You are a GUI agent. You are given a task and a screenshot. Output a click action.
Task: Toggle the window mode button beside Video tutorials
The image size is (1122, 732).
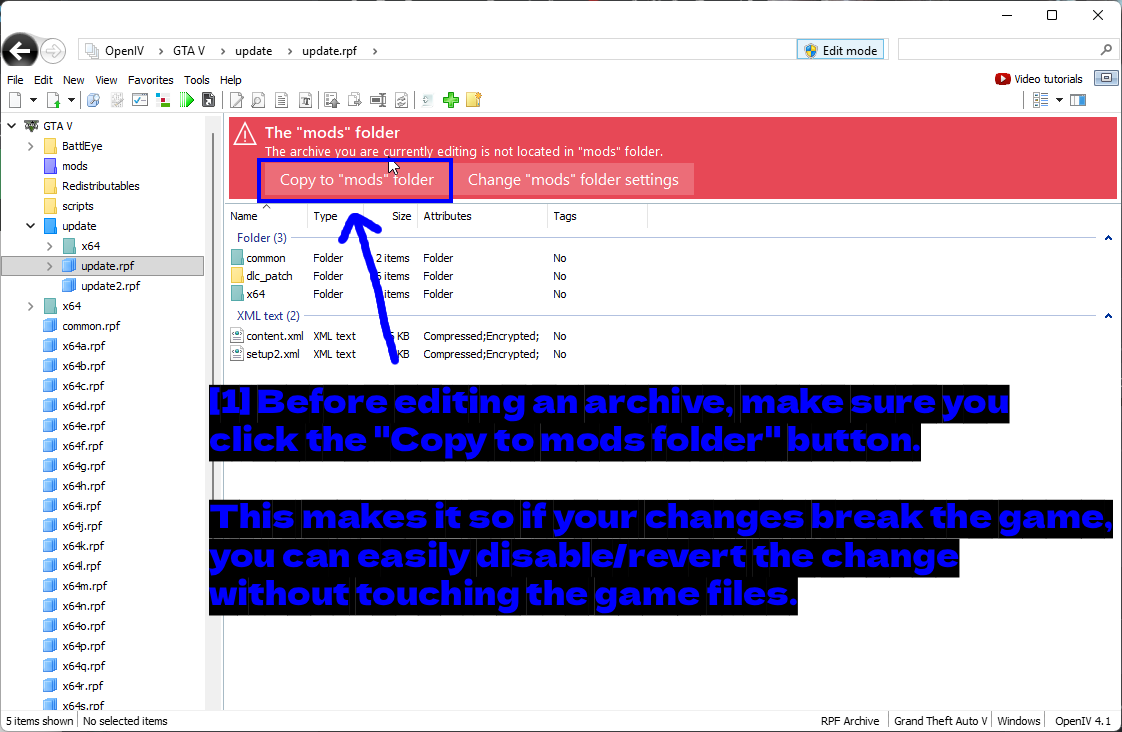pos(1106,78)
